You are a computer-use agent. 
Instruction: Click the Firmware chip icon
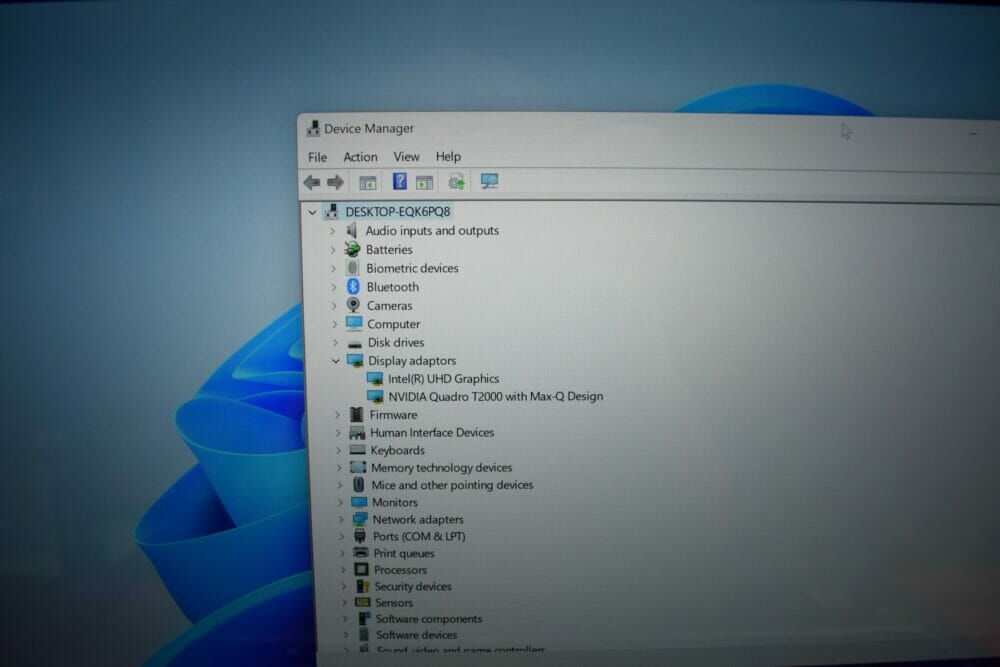click(x=357, y=414)
